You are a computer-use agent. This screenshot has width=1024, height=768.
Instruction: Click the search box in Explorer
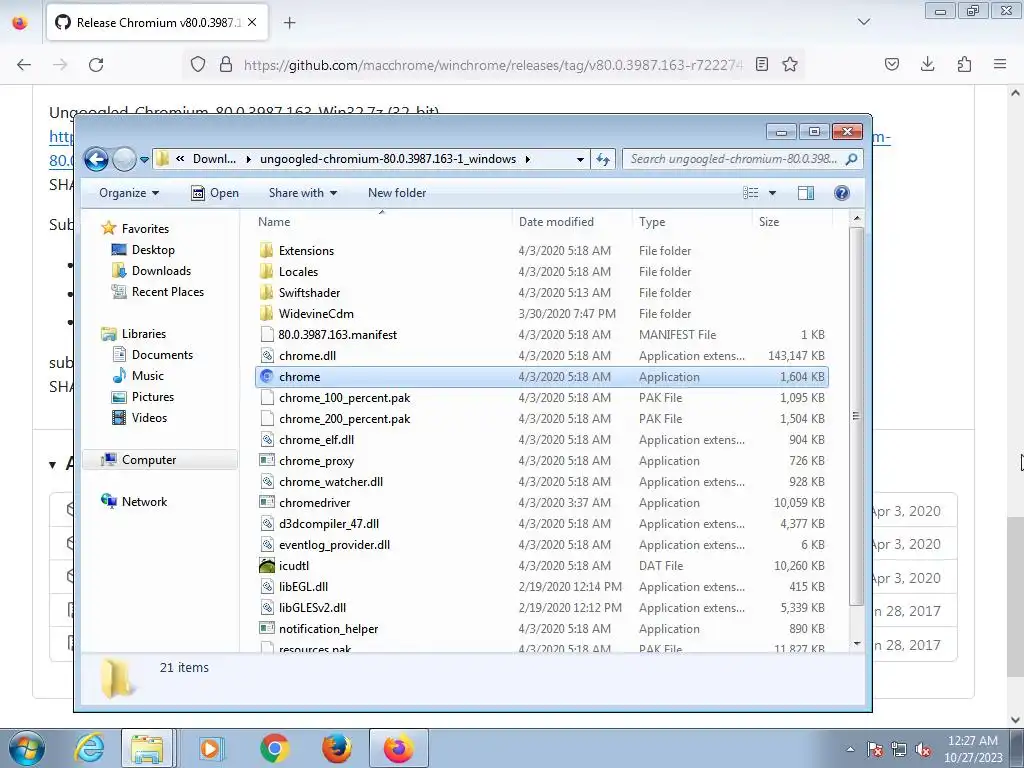pyautogui.click(x=743, y=159)
